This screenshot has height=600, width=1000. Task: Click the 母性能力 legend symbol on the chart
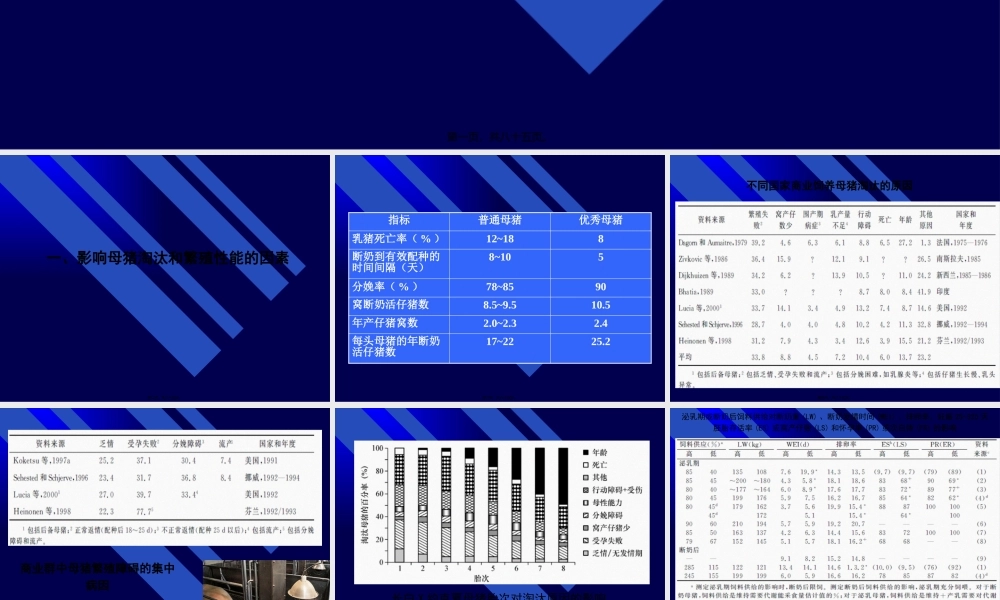tap(586, 502)
